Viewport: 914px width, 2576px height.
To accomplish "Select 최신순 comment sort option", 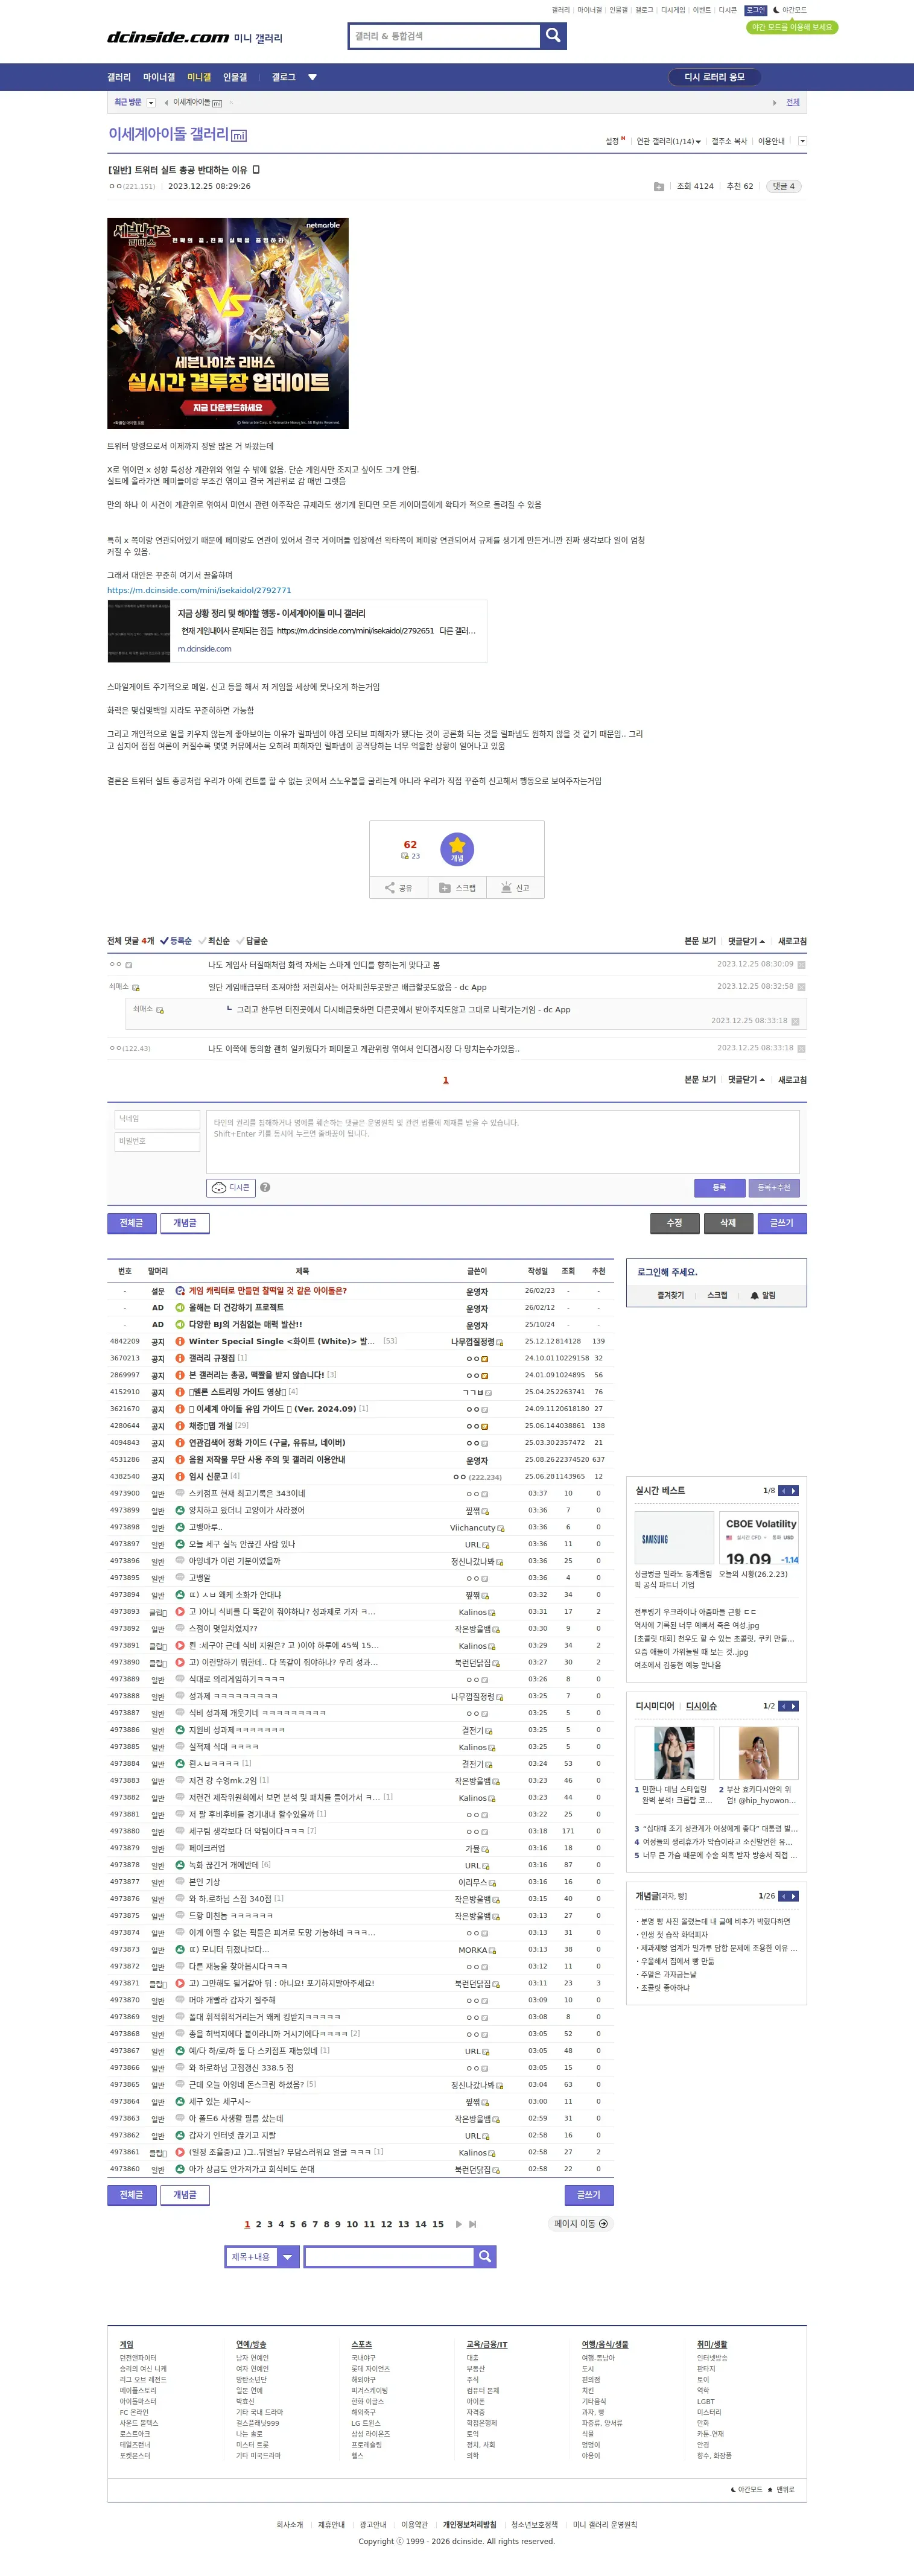I will coord(214,941).
